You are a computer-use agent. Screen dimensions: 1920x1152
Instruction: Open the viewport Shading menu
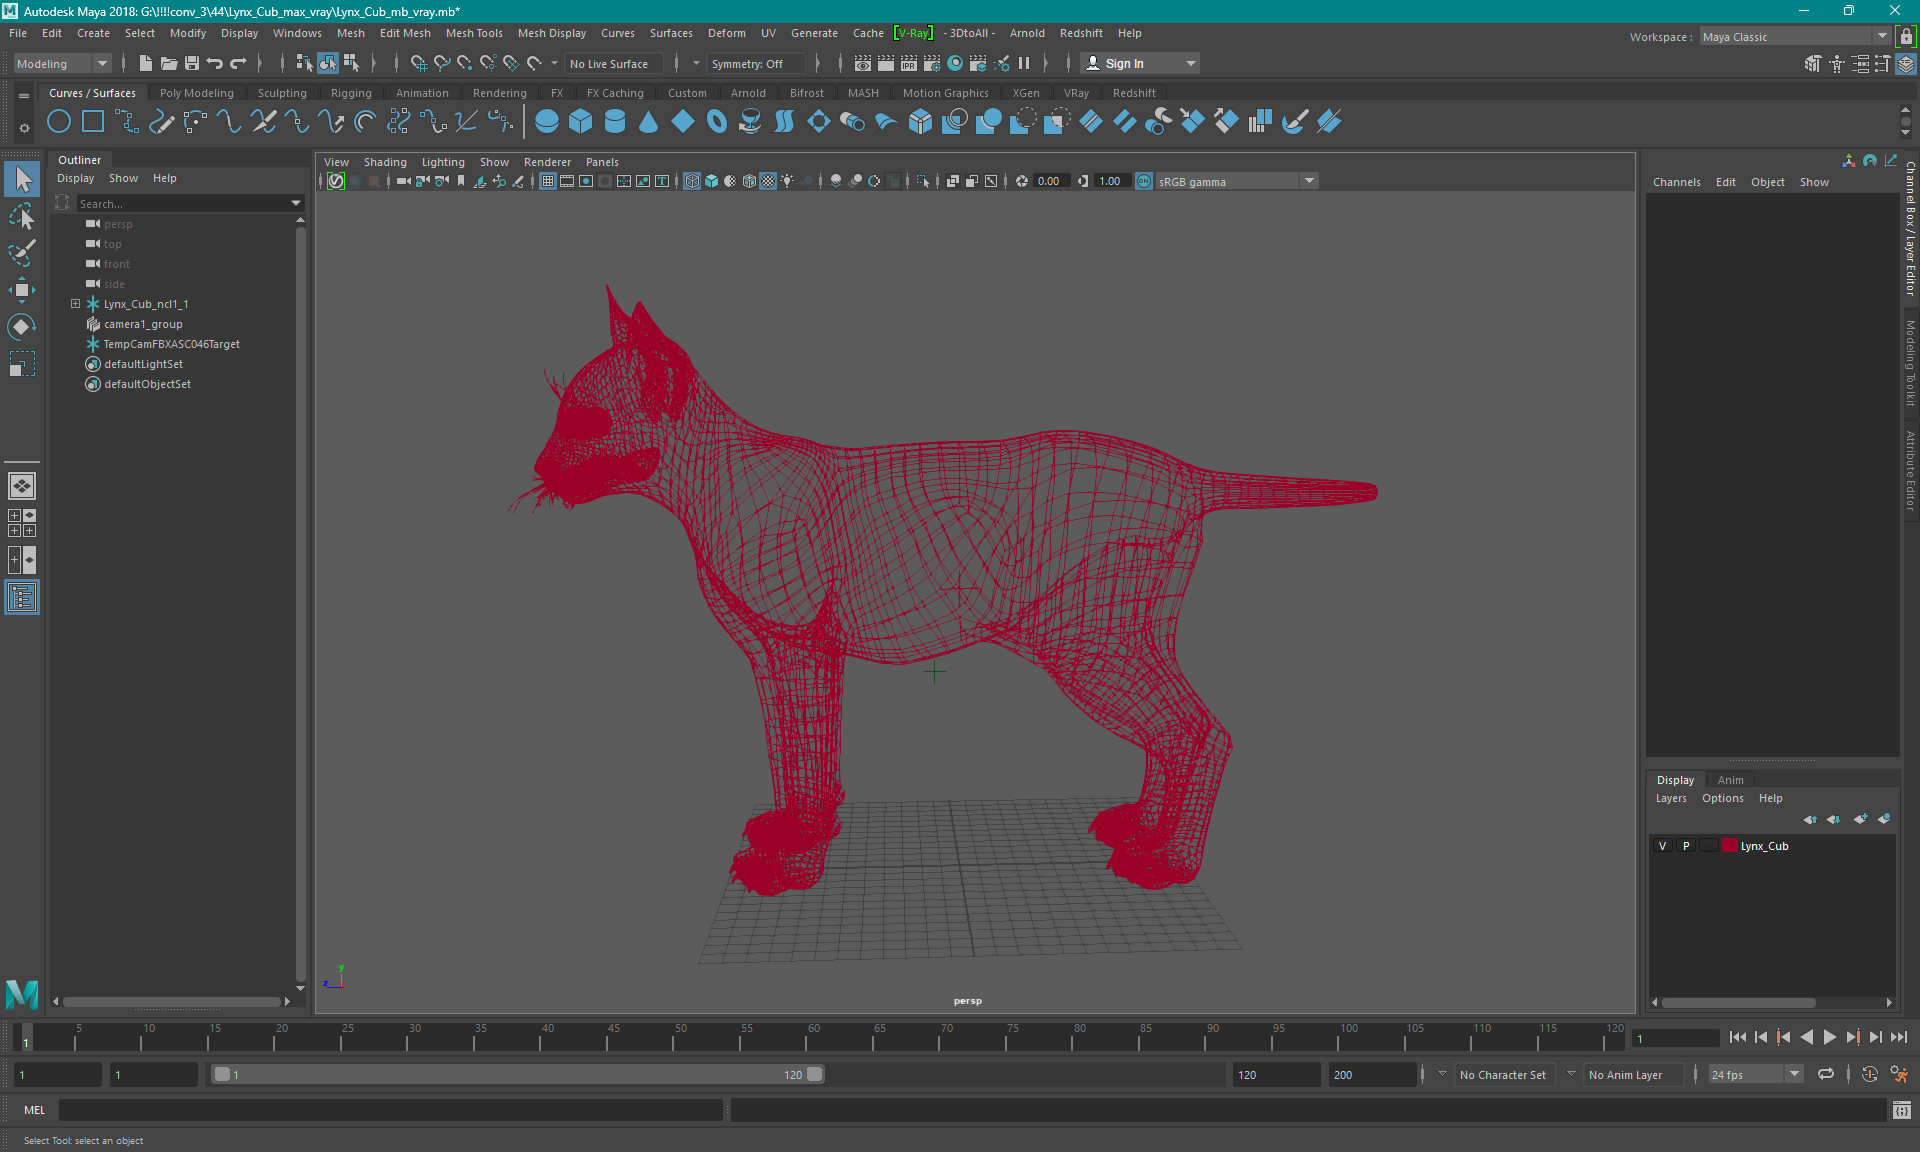[385, 162]
